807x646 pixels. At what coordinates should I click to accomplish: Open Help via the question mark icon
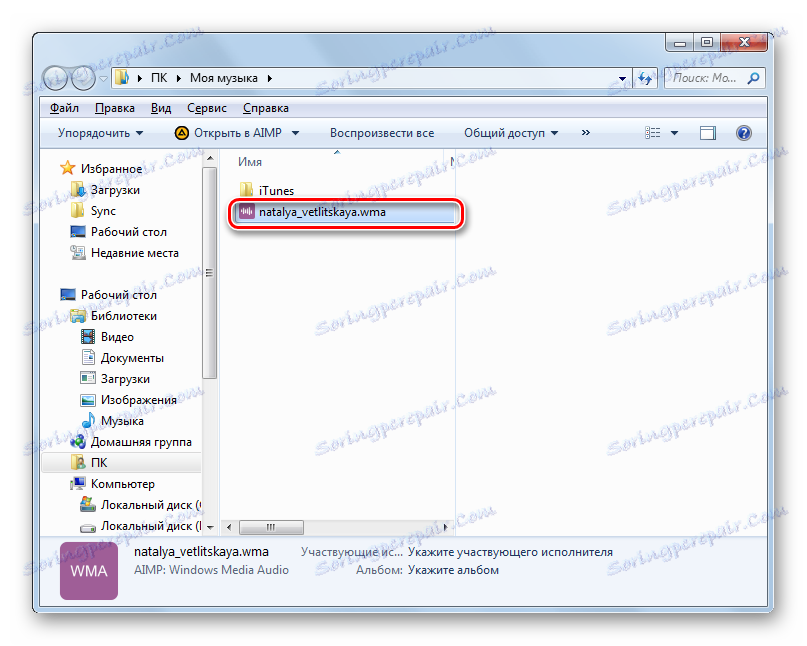743,132
